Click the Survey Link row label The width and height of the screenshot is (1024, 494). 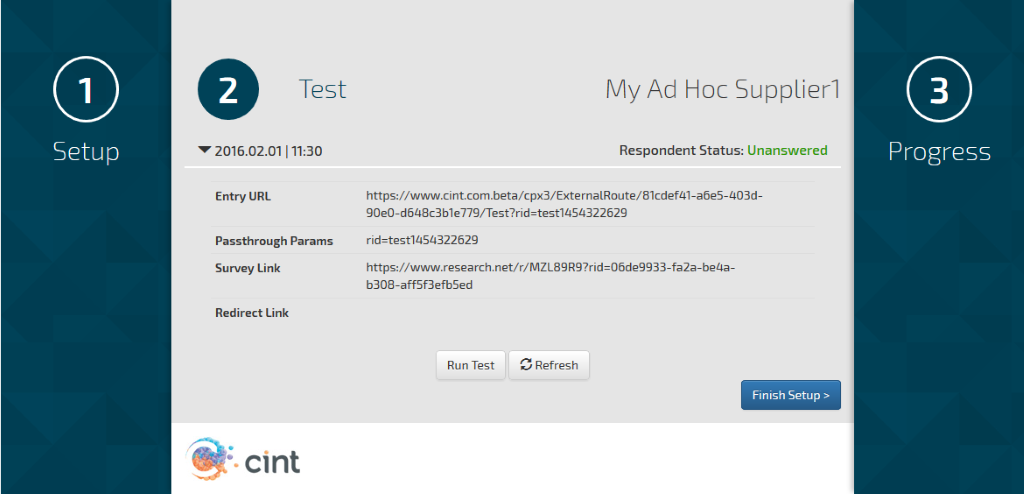click(248, 268)
